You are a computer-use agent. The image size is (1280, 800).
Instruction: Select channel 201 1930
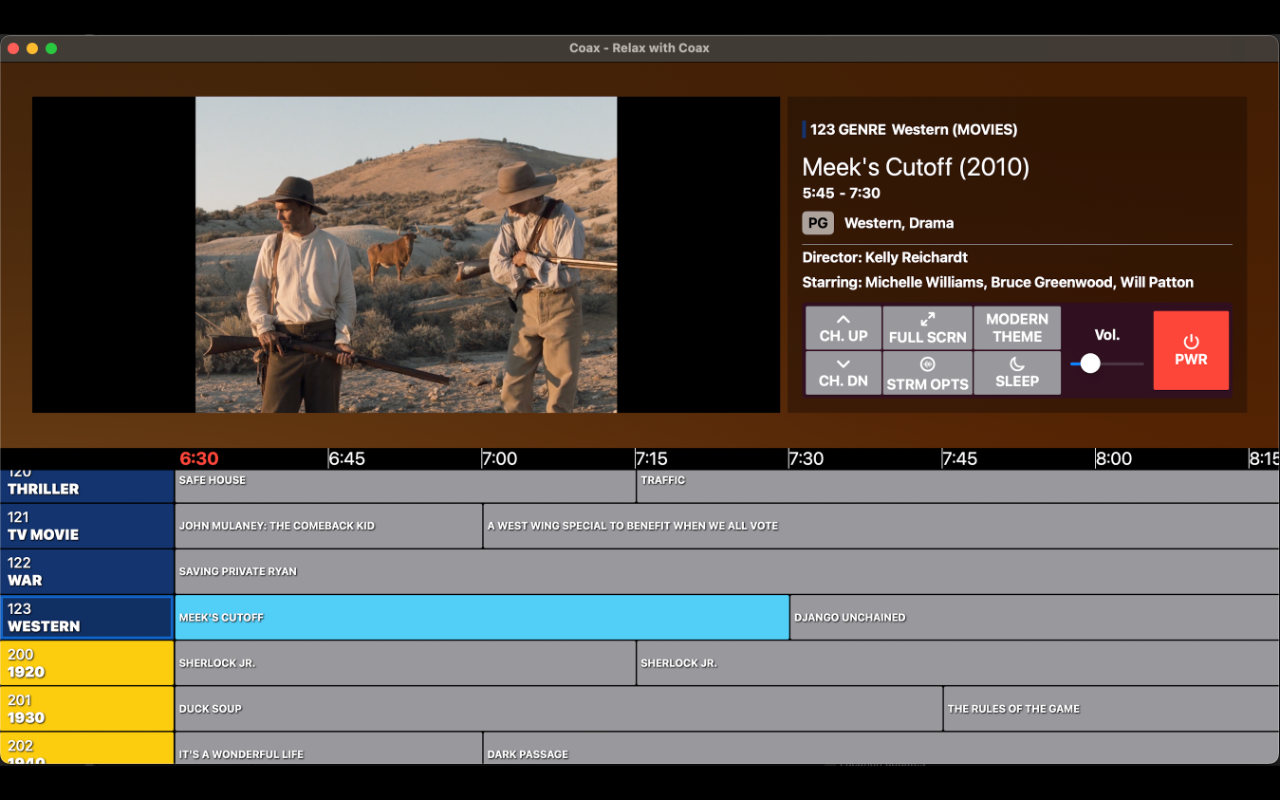point(87,709)
